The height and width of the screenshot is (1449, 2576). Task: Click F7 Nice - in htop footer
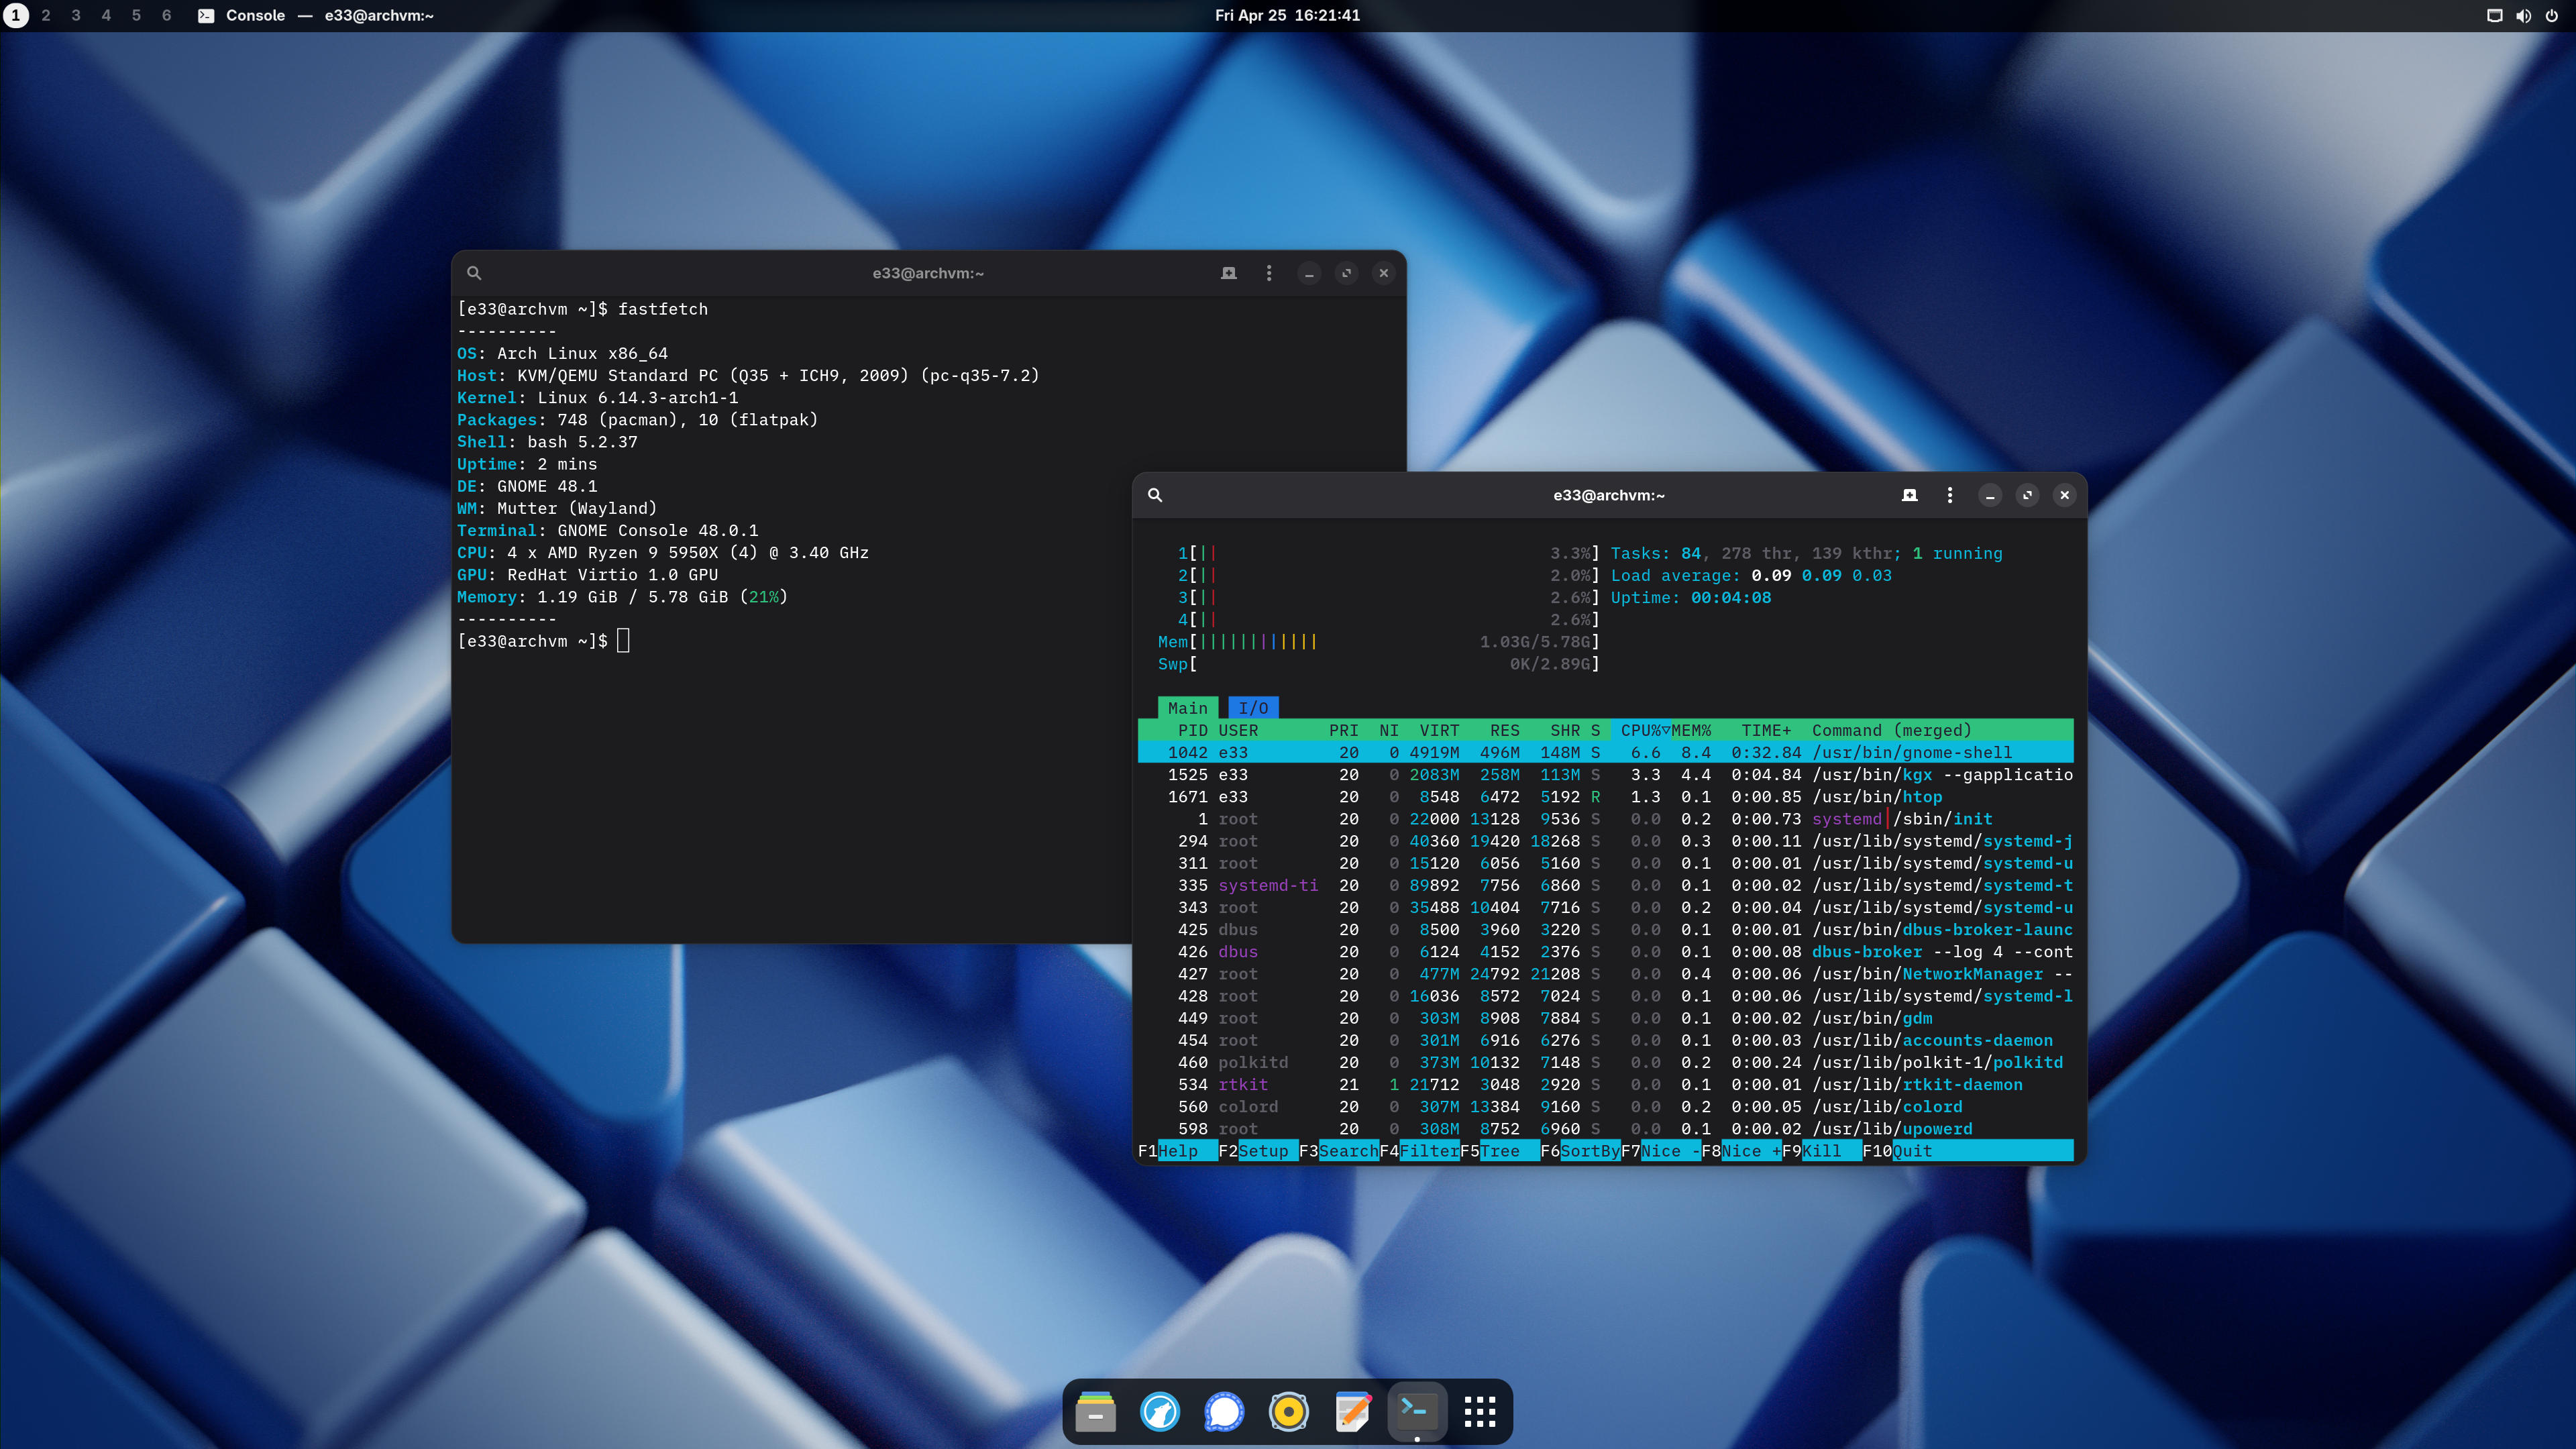point(1661,1151)
